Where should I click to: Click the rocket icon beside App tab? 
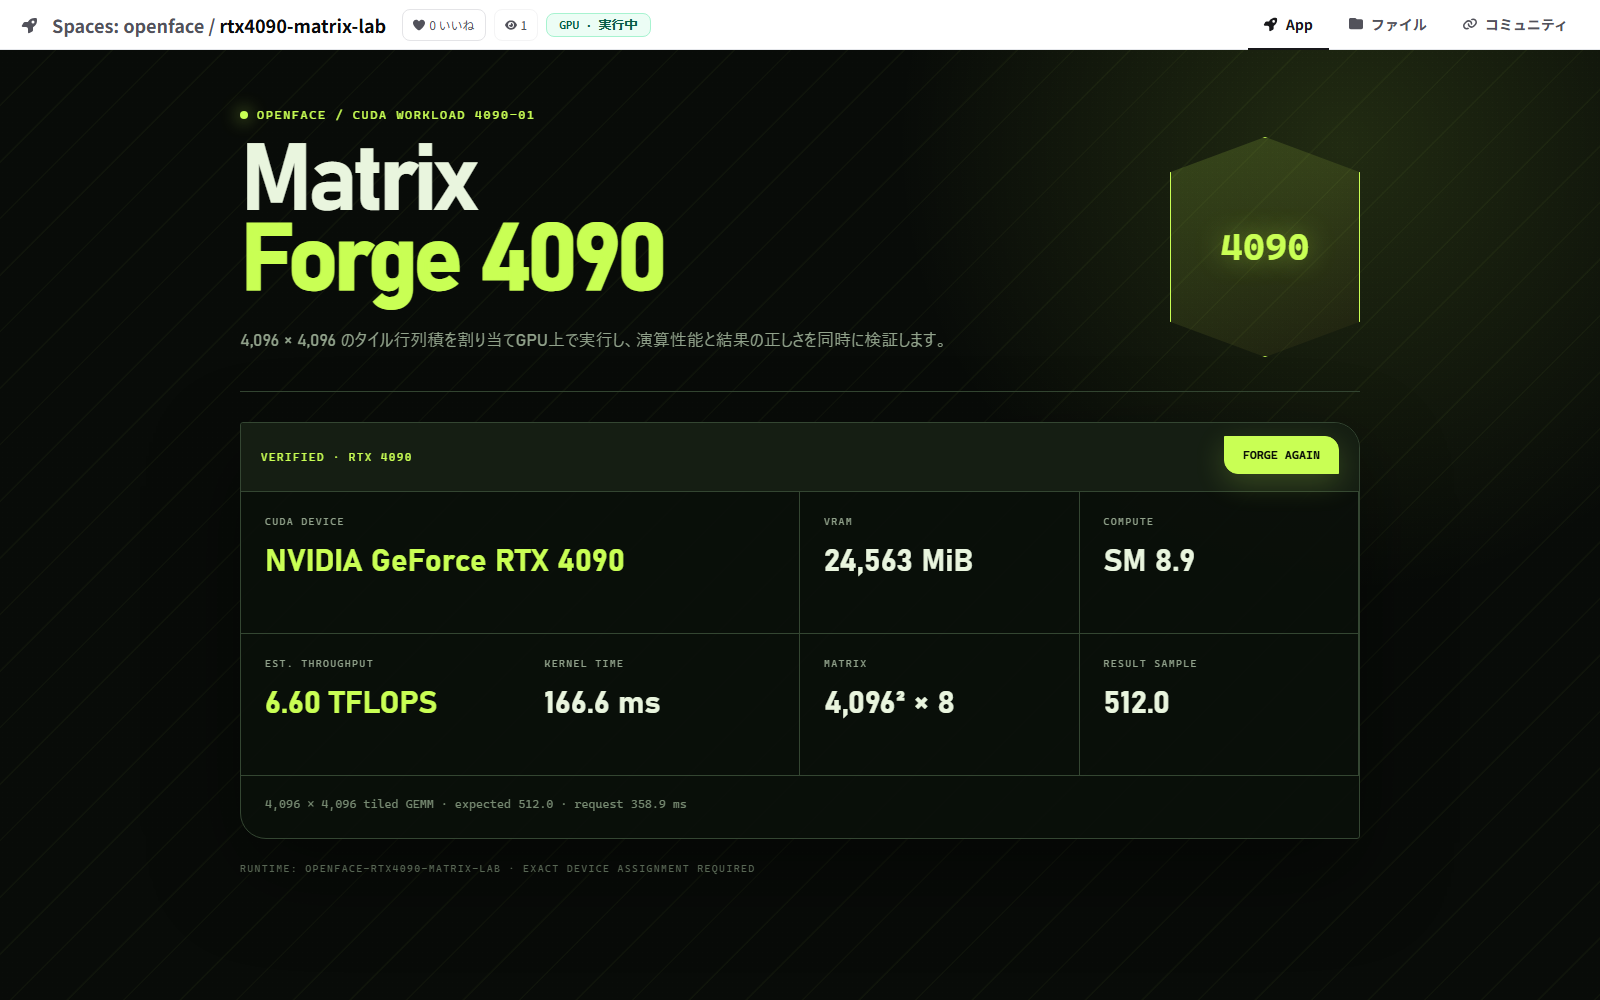point(1270,25)
